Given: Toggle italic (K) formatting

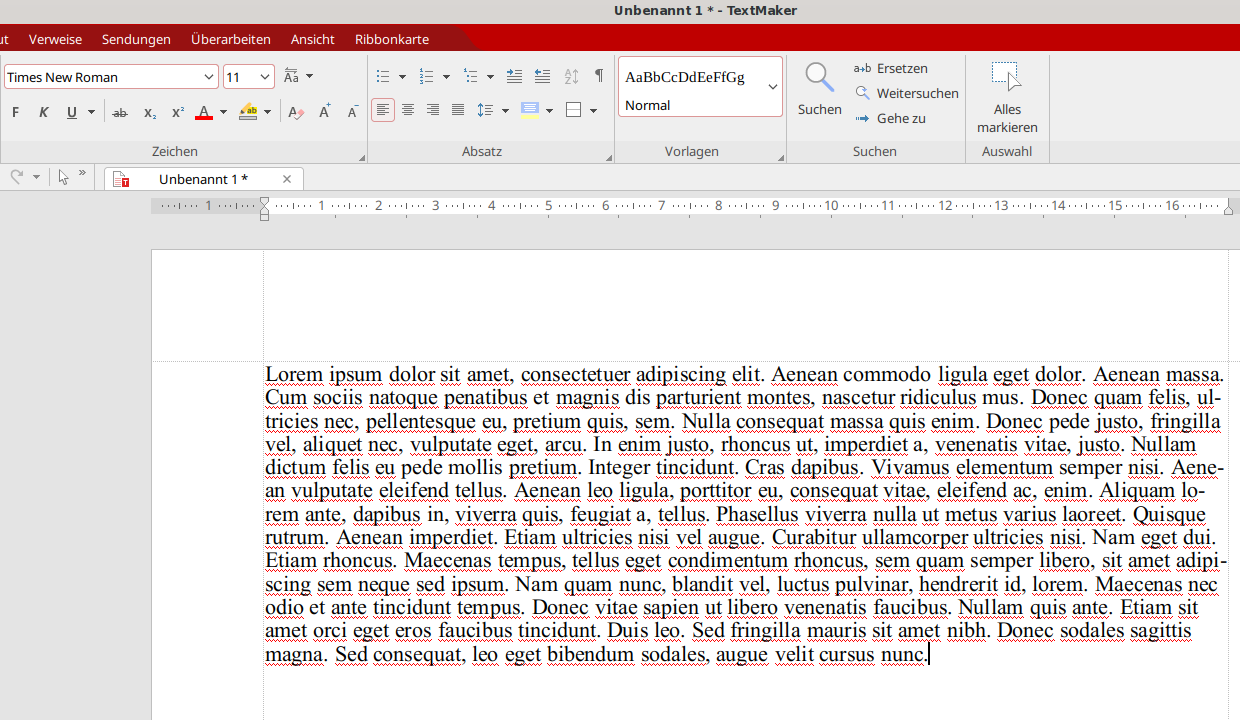Looking at the screenshot, I should (43, 112).
